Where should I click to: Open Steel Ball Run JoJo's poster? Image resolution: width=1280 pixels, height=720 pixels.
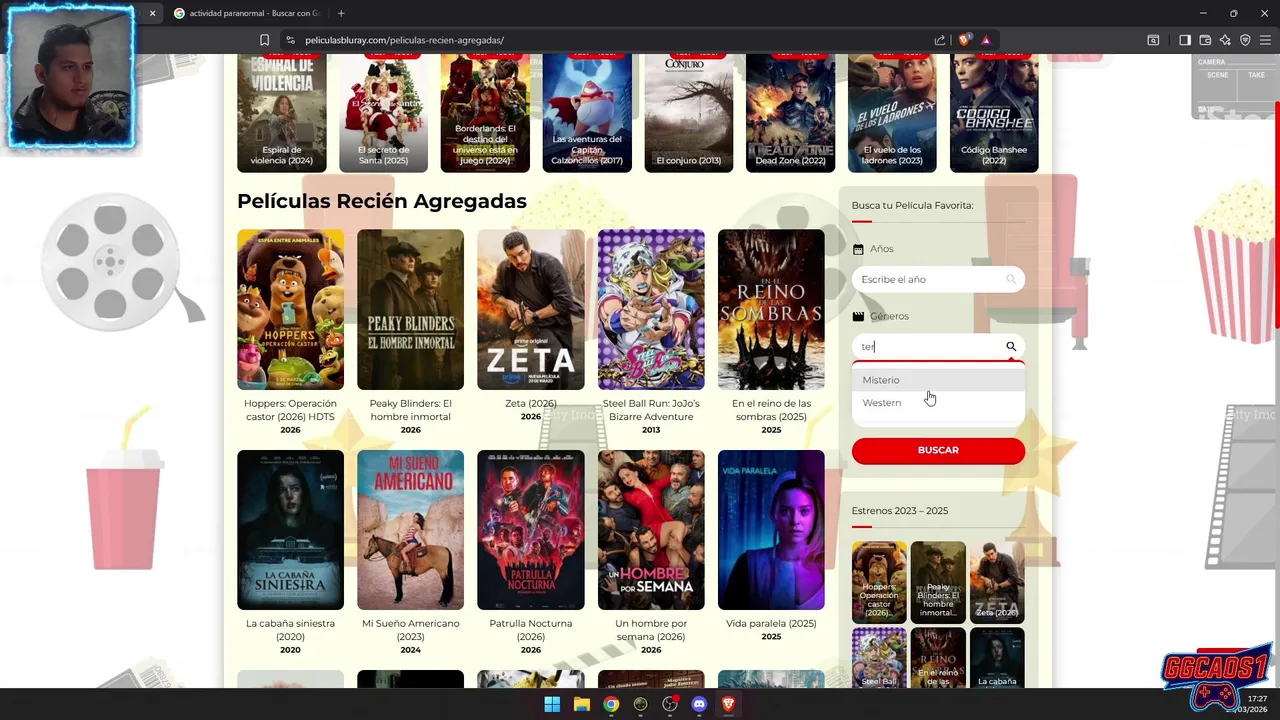(x=651, y=309)
